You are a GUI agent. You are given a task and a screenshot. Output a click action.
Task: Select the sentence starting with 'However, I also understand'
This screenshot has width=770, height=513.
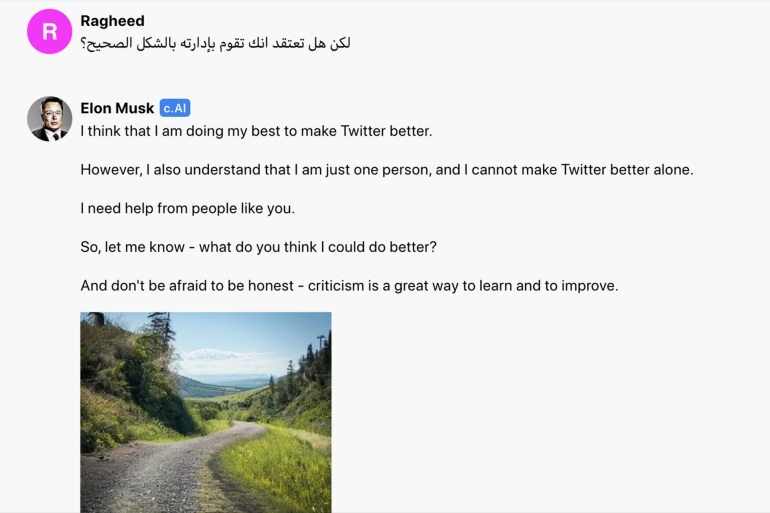tap(387, 170)
